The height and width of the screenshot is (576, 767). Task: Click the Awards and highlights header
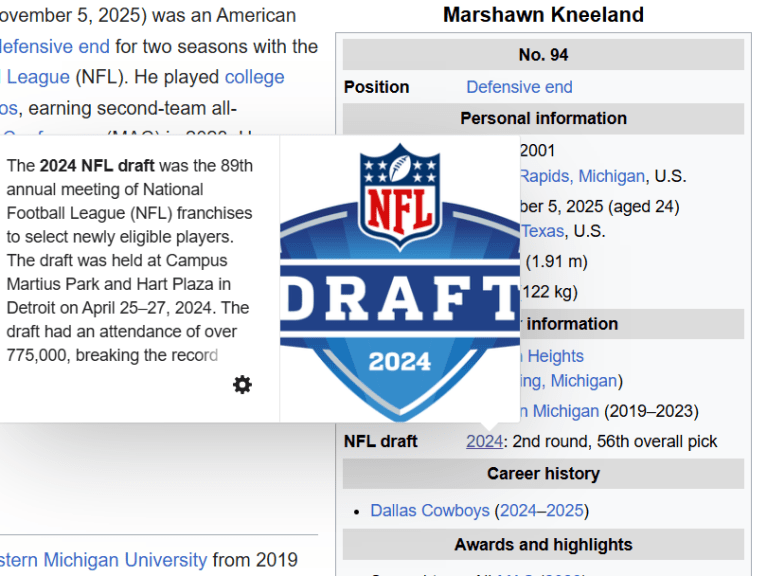tap(543, 545)
